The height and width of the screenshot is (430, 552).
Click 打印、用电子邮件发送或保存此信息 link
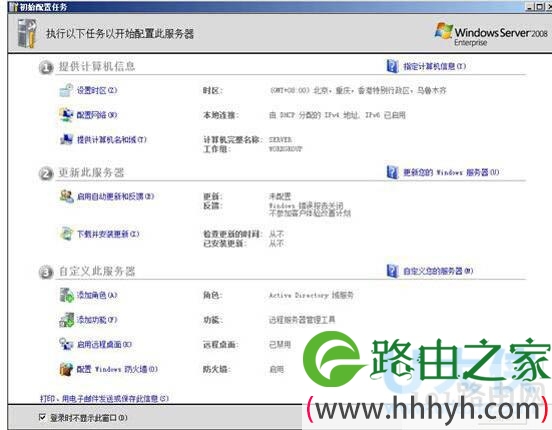(x=105, y=399)
